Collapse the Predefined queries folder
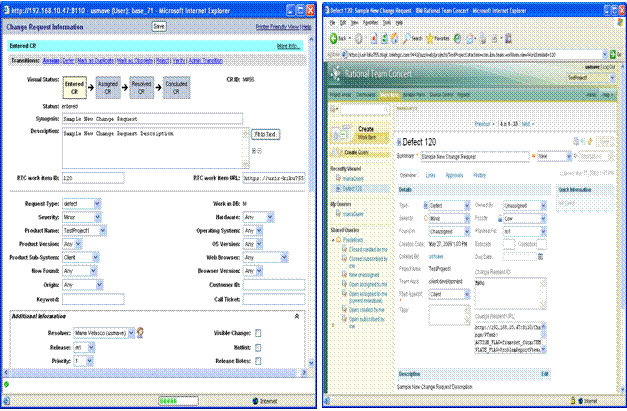Screen dimensions: 627x411 point(333,240)
